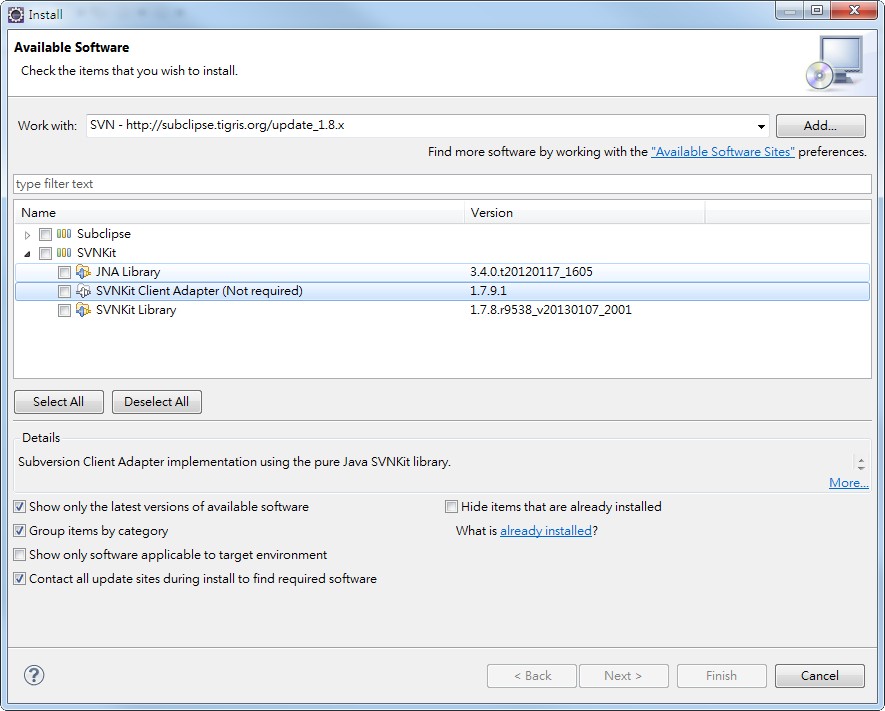Click the Subclipse category icon
This screenshot has height=711, width=885.
pyautogui.click(x=62, y=233)
